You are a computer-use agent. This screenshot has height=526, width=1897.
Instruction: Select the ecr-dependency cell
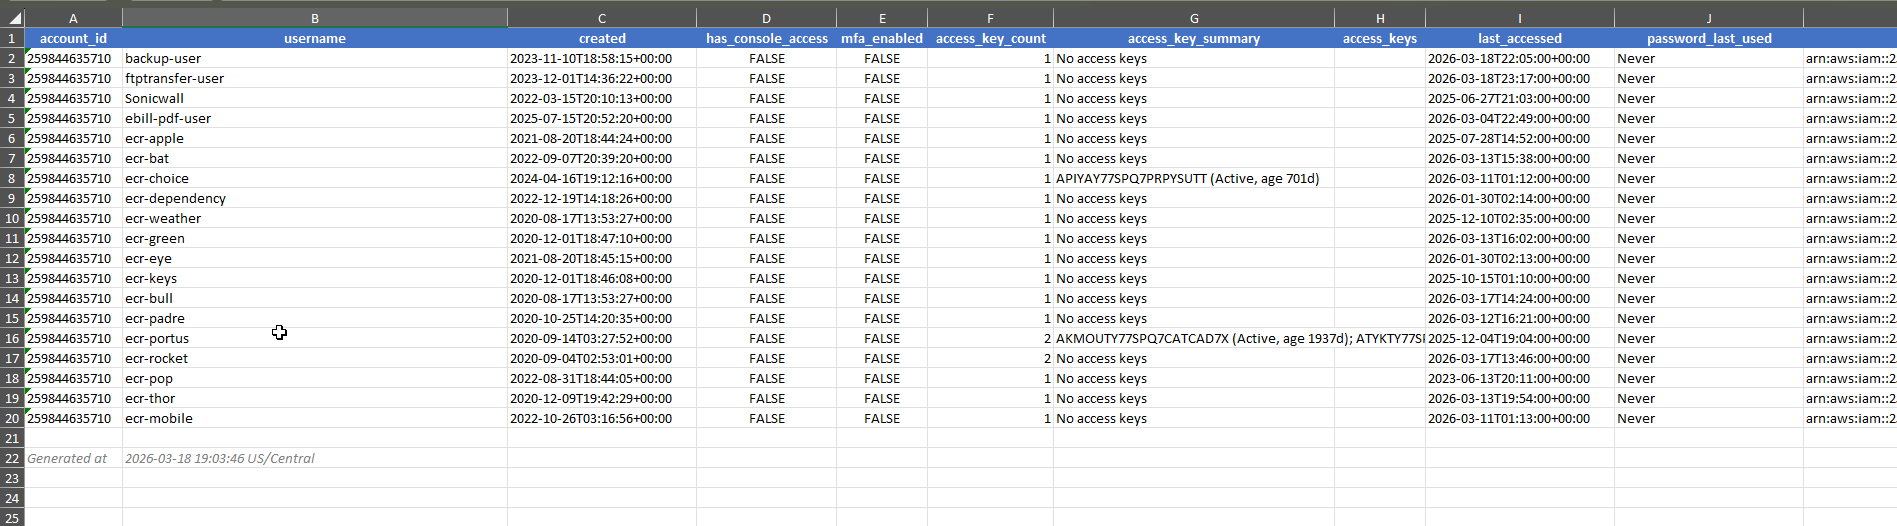[x=315, y=198]
